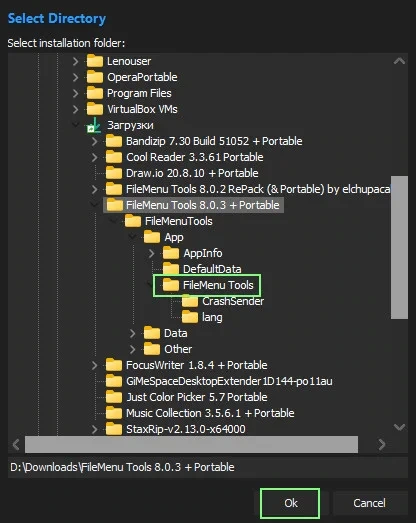The width and height of the screenshot is (416, 523).
Task: Expand the AppInfo node
Action: pyautogui.click(x=152, y=253)
